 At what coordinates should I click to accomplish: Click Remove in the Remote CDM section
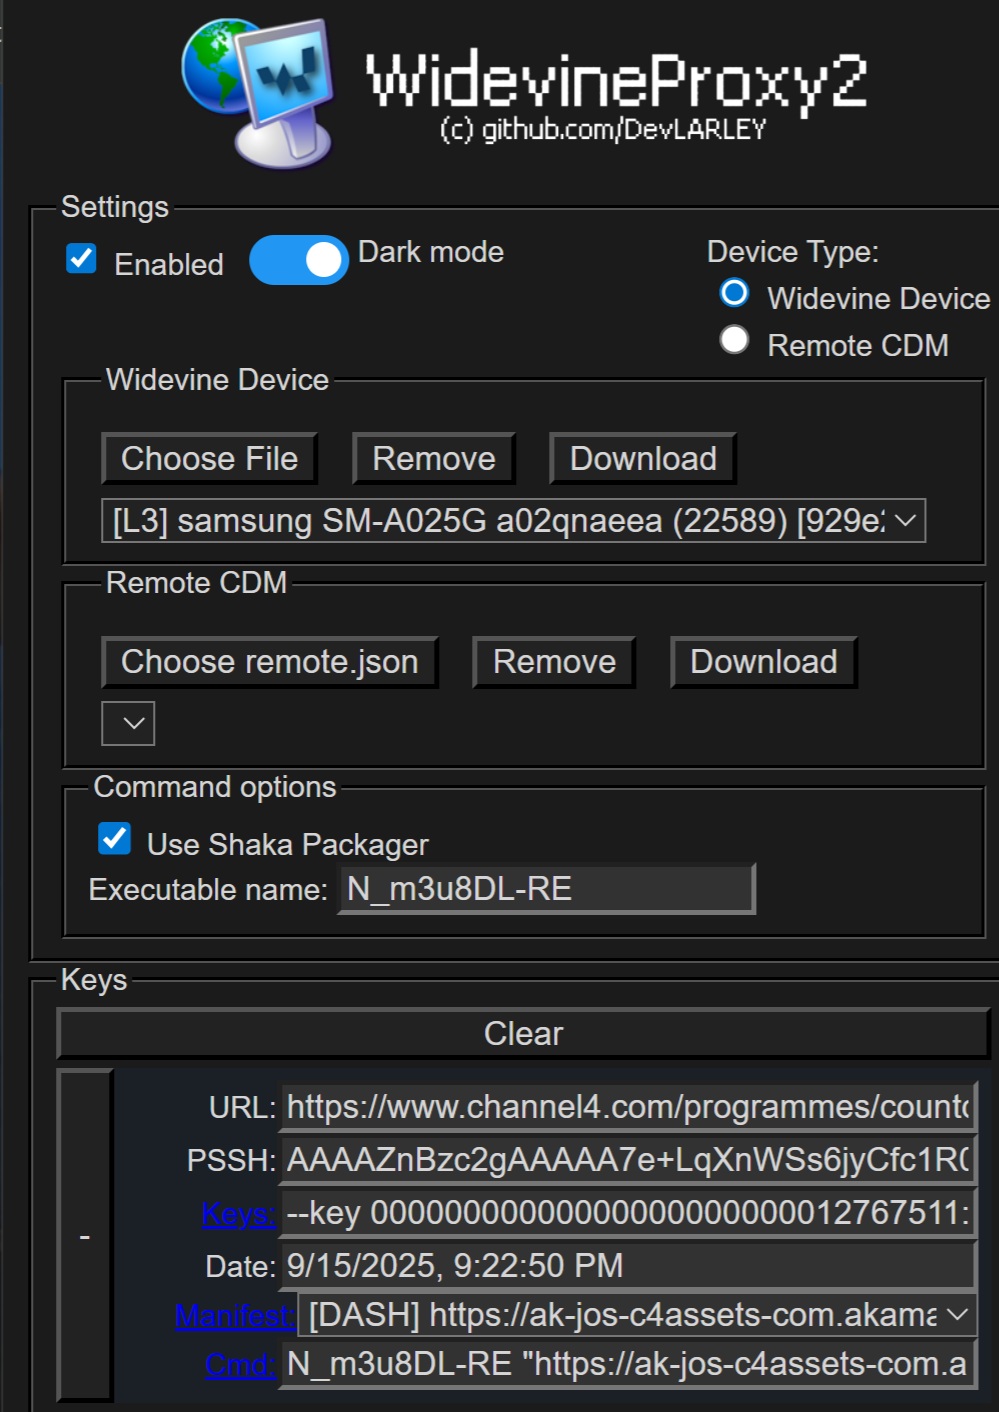coord(554,662)
